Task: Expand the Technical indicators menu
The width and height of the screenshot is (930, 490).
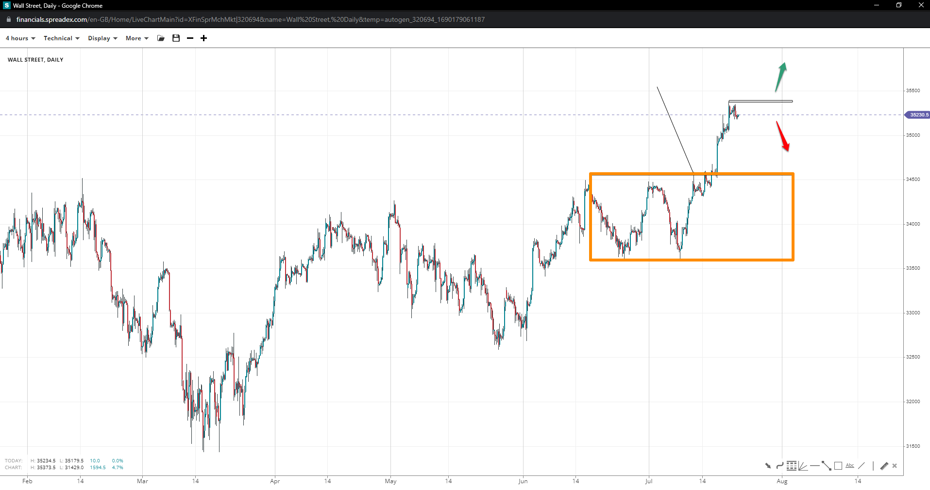Action: (x=61, y=38)
